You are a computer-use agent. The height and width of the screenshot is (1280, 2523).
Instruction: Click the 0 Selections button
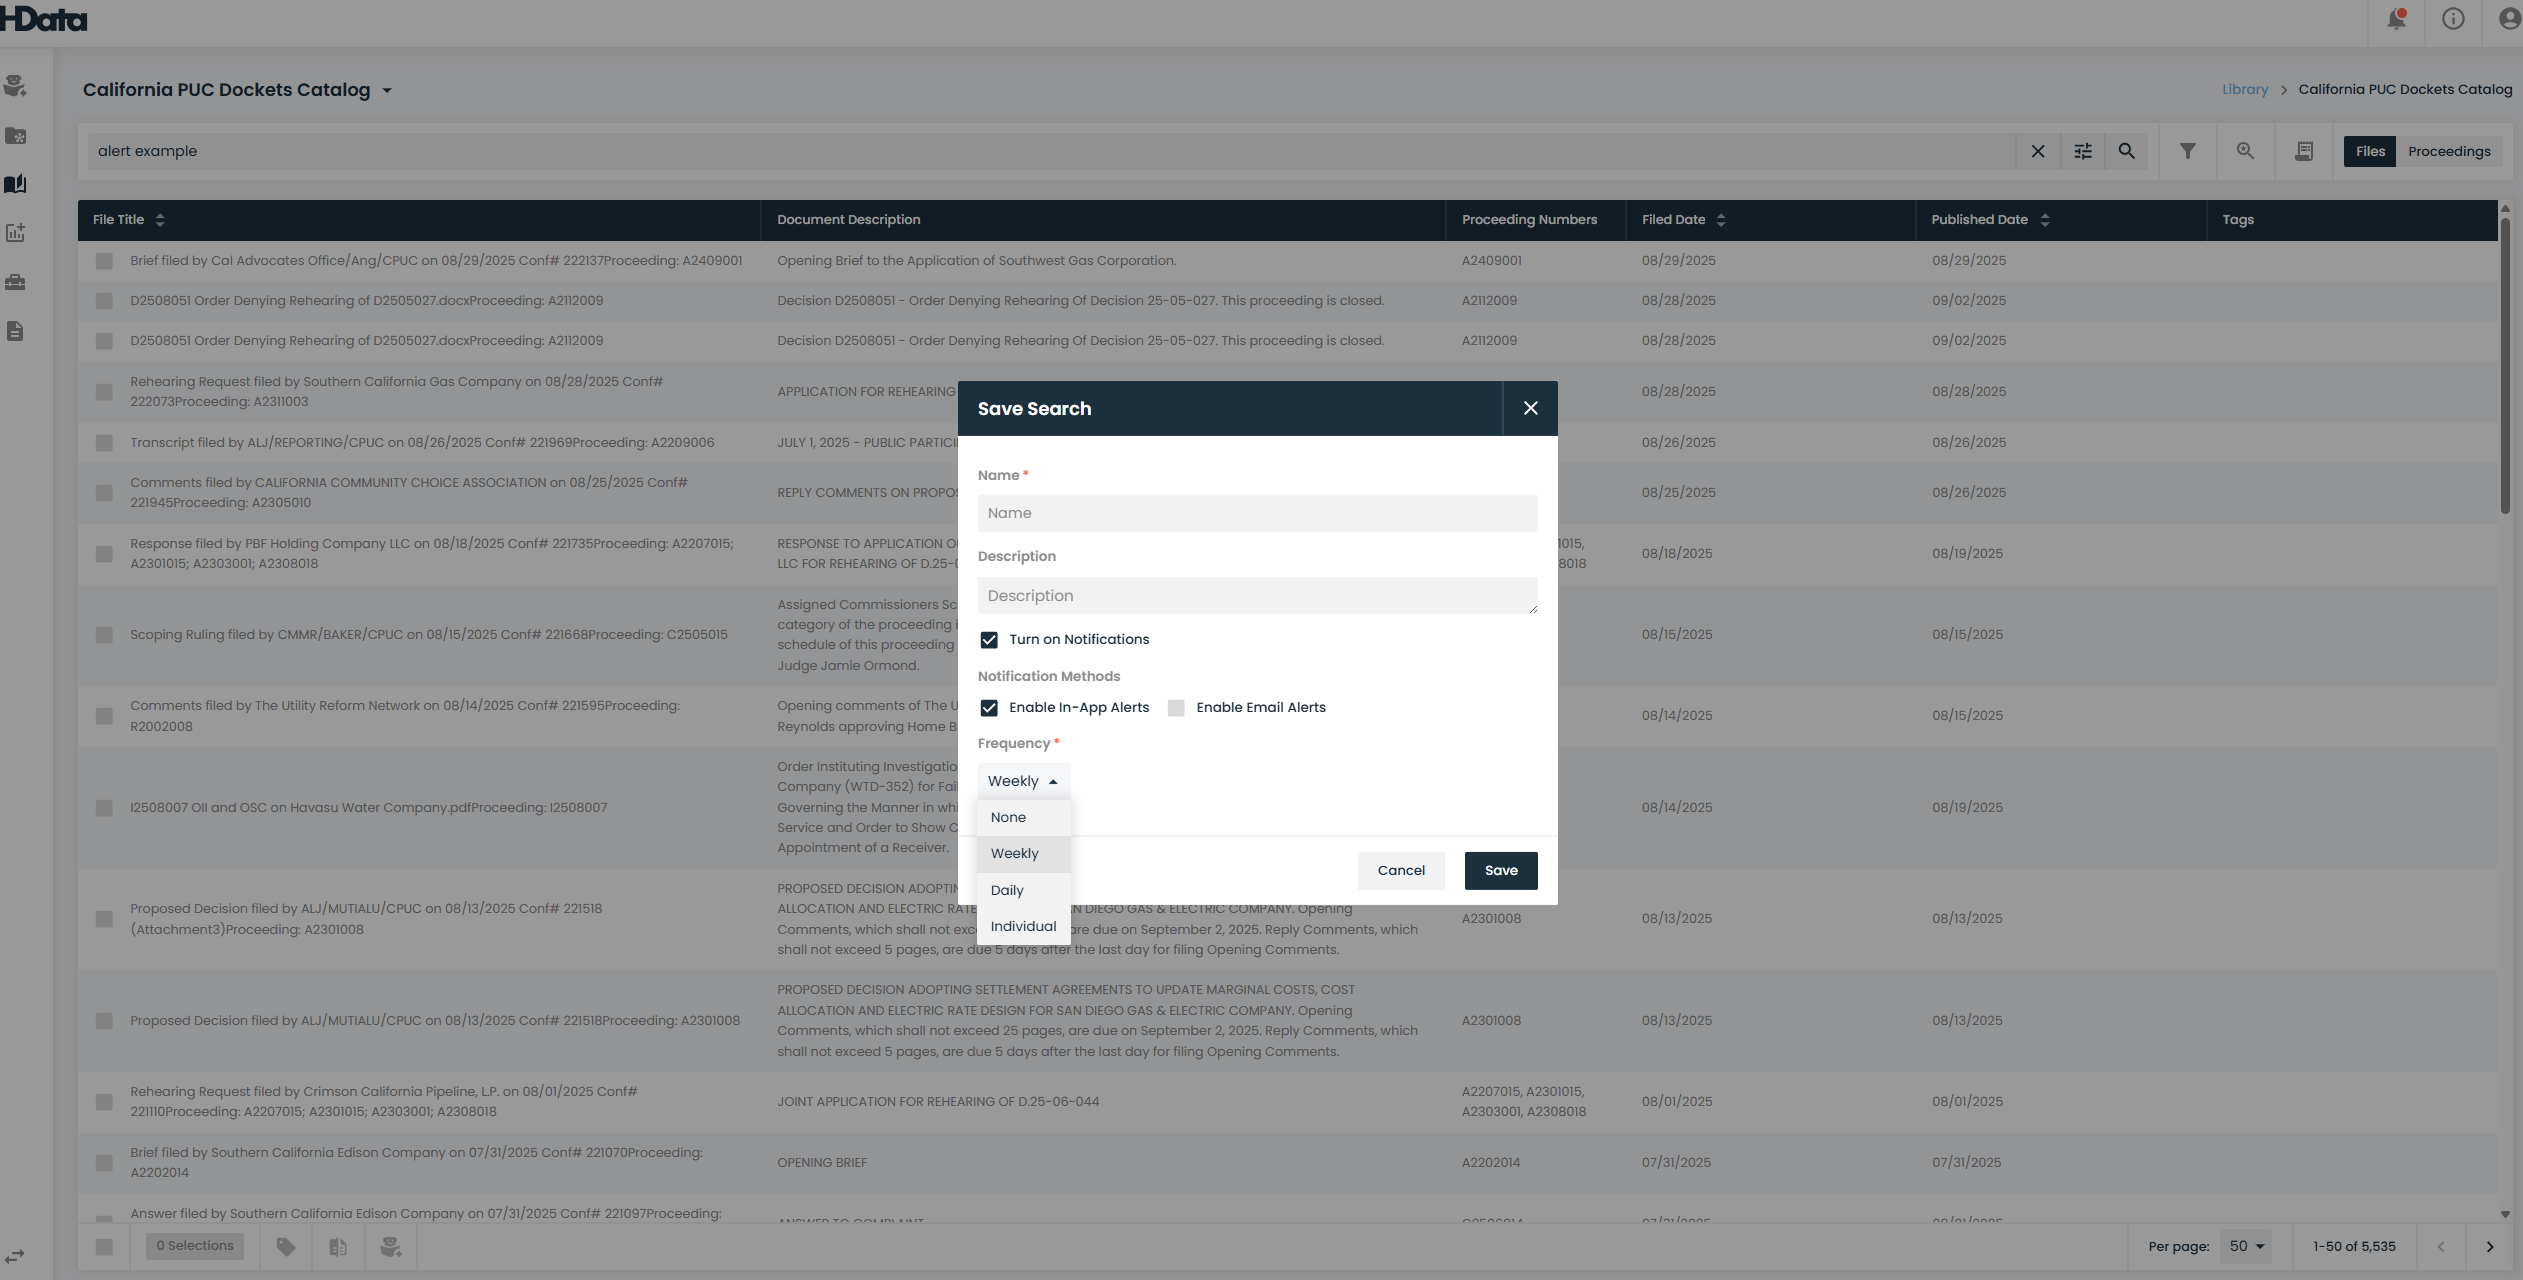click(x=195, y=1246)
